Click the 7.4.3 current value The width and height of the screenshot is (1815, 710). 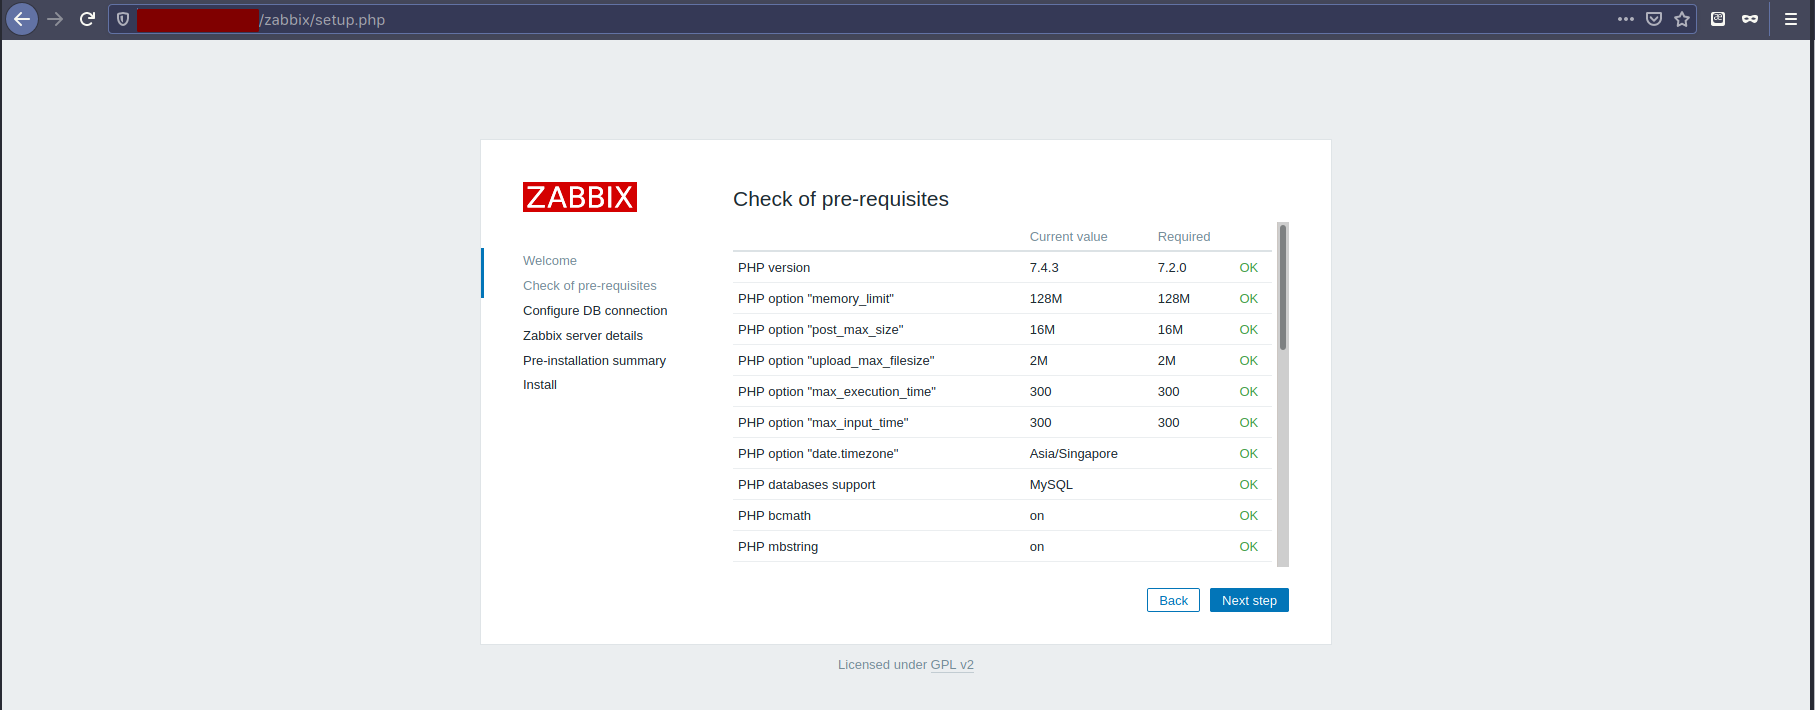pyautogui.click(x=1044, y=268)
